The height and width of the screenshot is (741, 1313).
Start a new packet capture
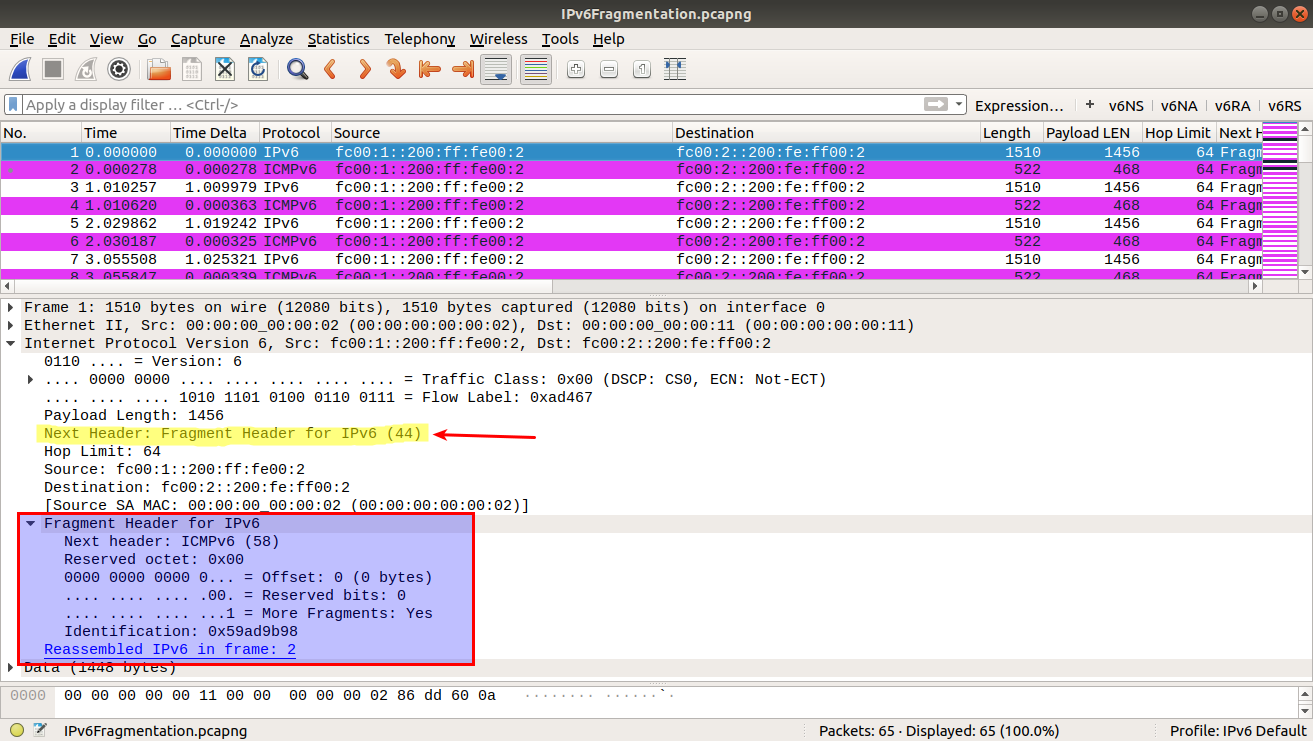(x=22, y=69)
